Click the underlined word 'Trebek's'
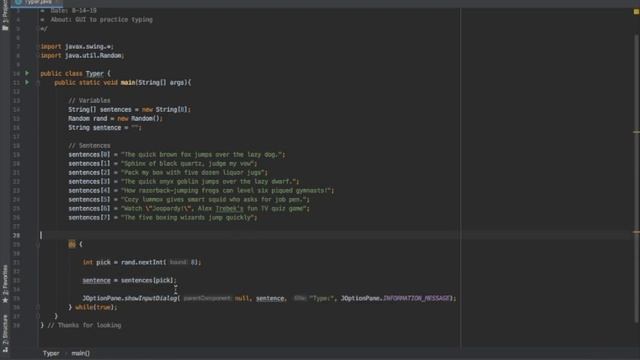 pyautogui.click(x=229, y=209)
